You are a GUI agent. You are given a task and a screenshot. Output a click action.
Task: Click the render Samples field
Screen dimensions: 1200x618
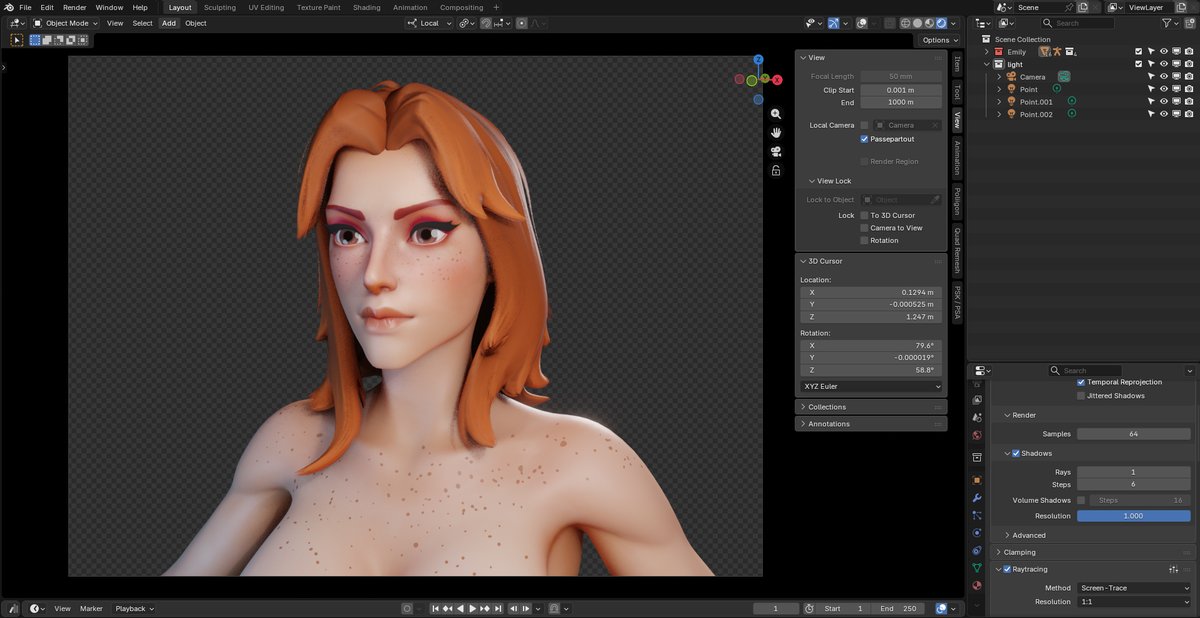(x=1133, y=434)
